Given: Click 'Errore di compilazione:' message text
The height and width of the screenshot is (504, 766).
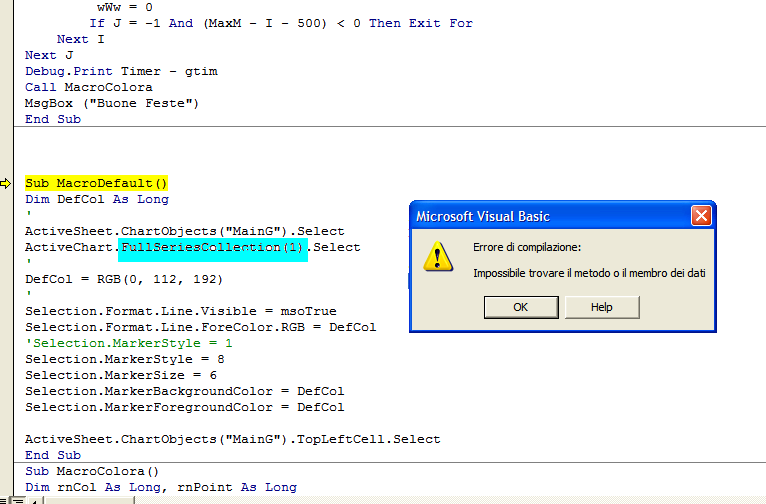Looking at the screenshot, I should 527,247.
